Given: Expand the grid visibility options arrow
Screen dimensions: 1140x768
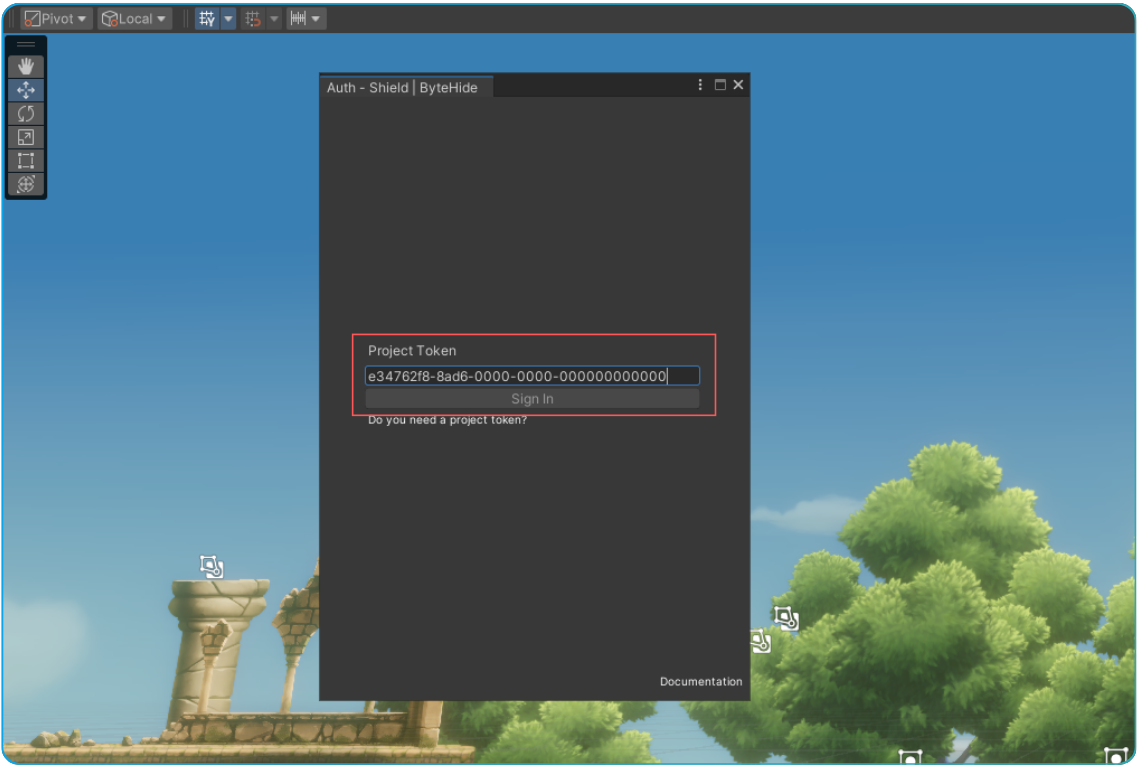Looking at the screenshot, I should [x=228, y=19].
